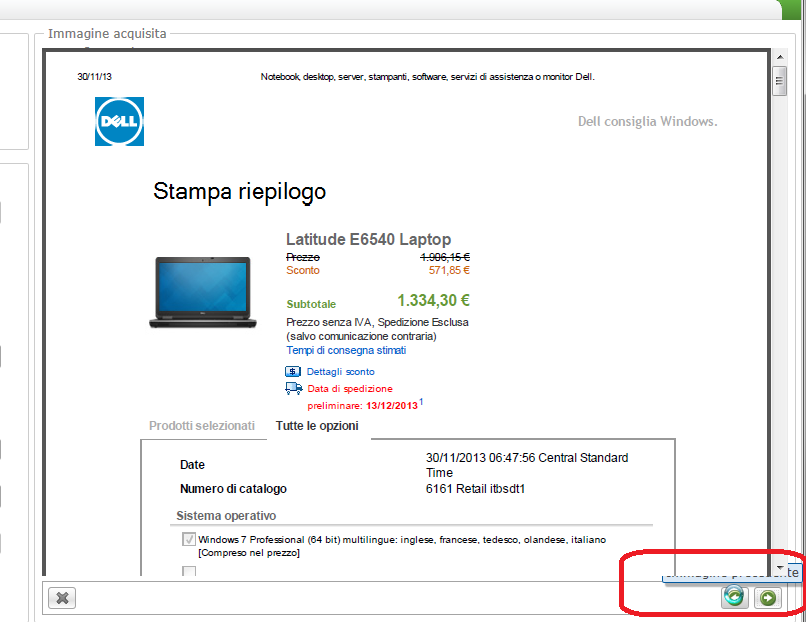Click the green circular refresh arrows icon
This screenshot has width=806, height=622.
point(734,596)
